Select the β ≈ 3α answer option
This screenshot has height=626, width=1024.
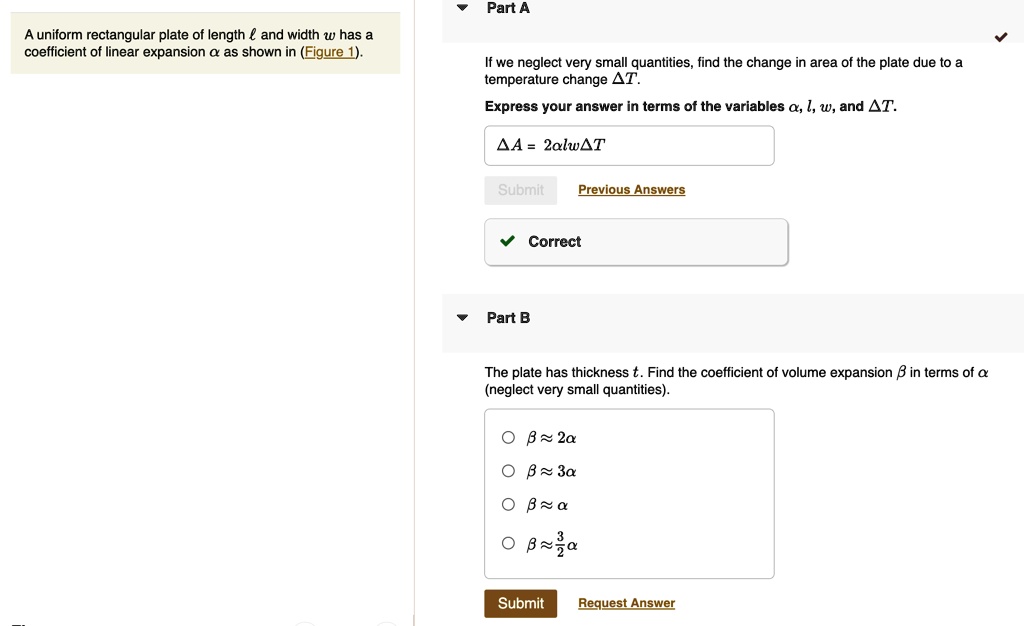click(x=508, y=470)
